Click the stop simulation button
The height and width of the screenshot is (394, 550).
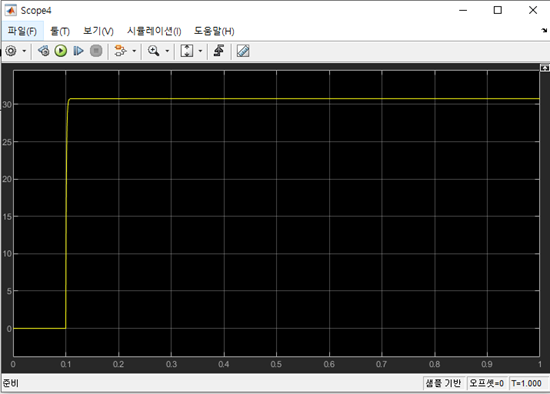[x=96, y=51]
